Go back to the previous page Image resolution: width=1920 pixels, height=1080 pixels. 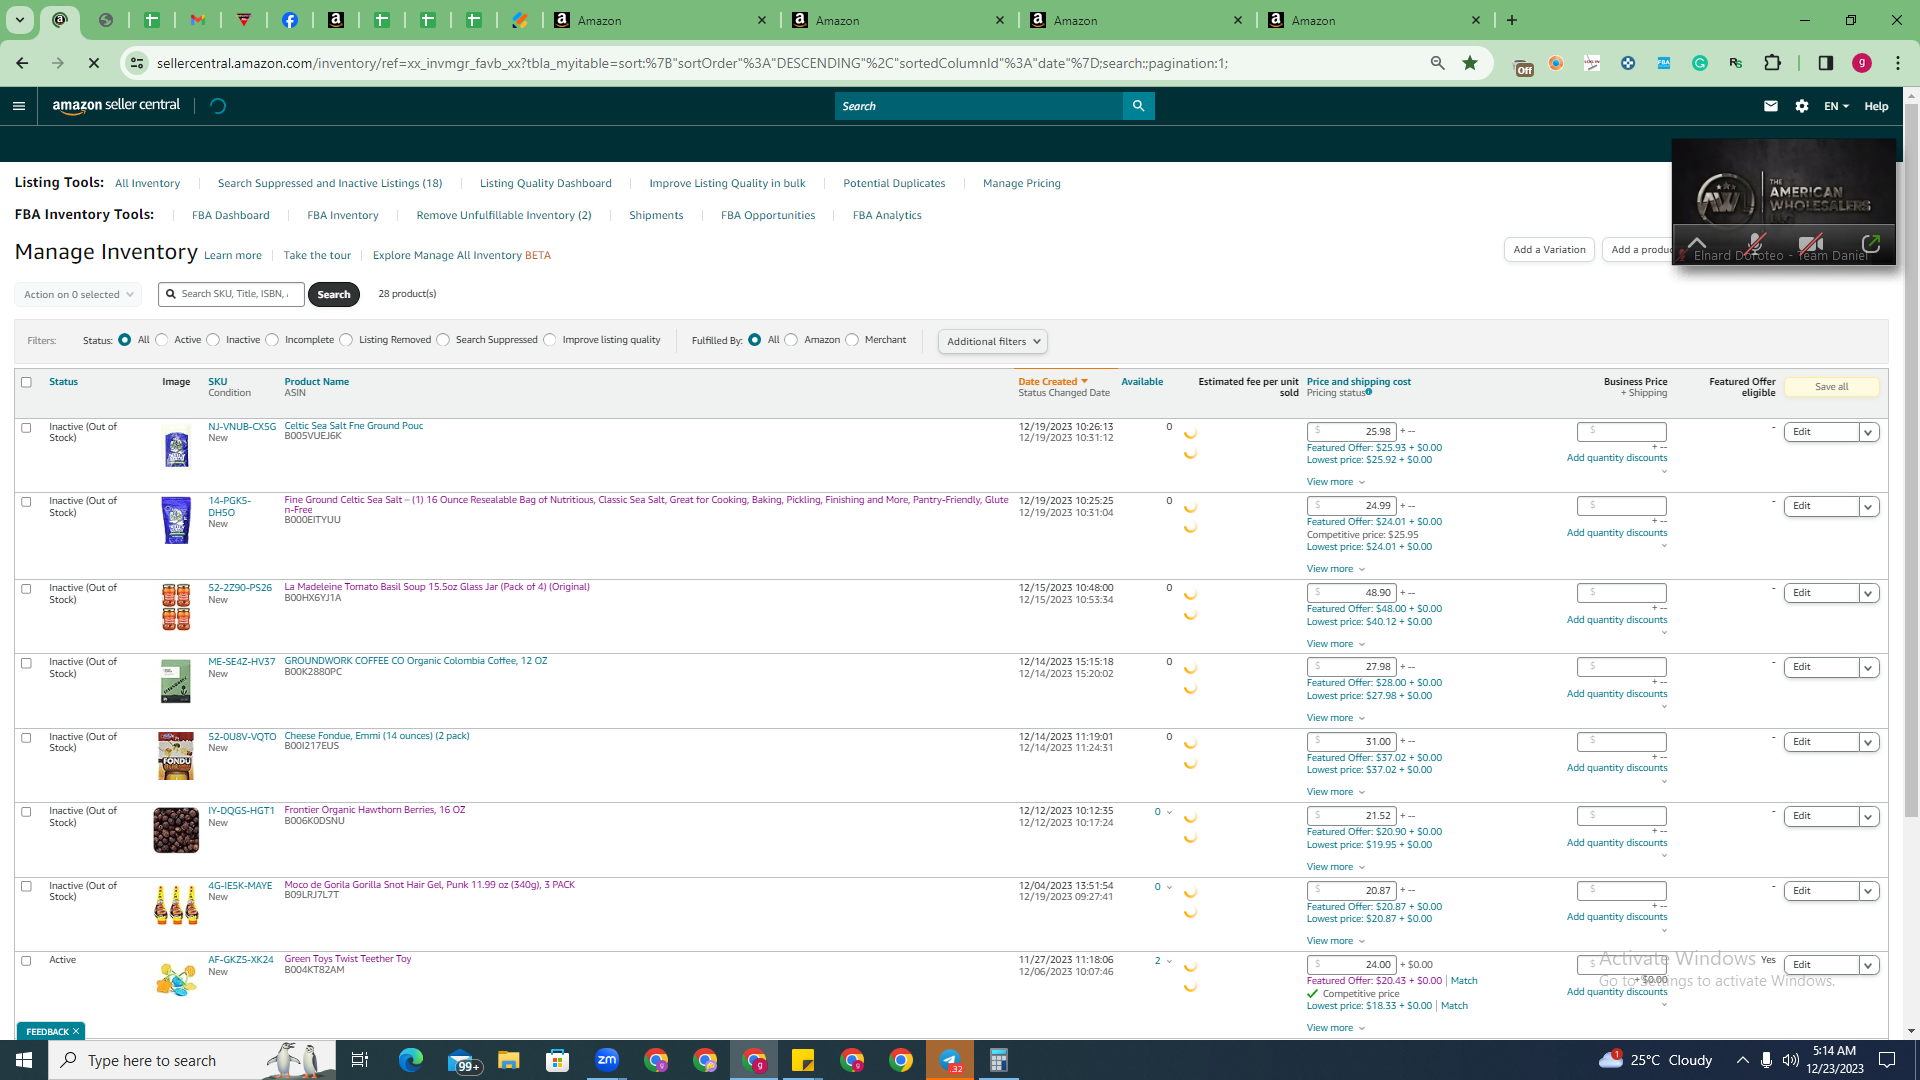22,63
